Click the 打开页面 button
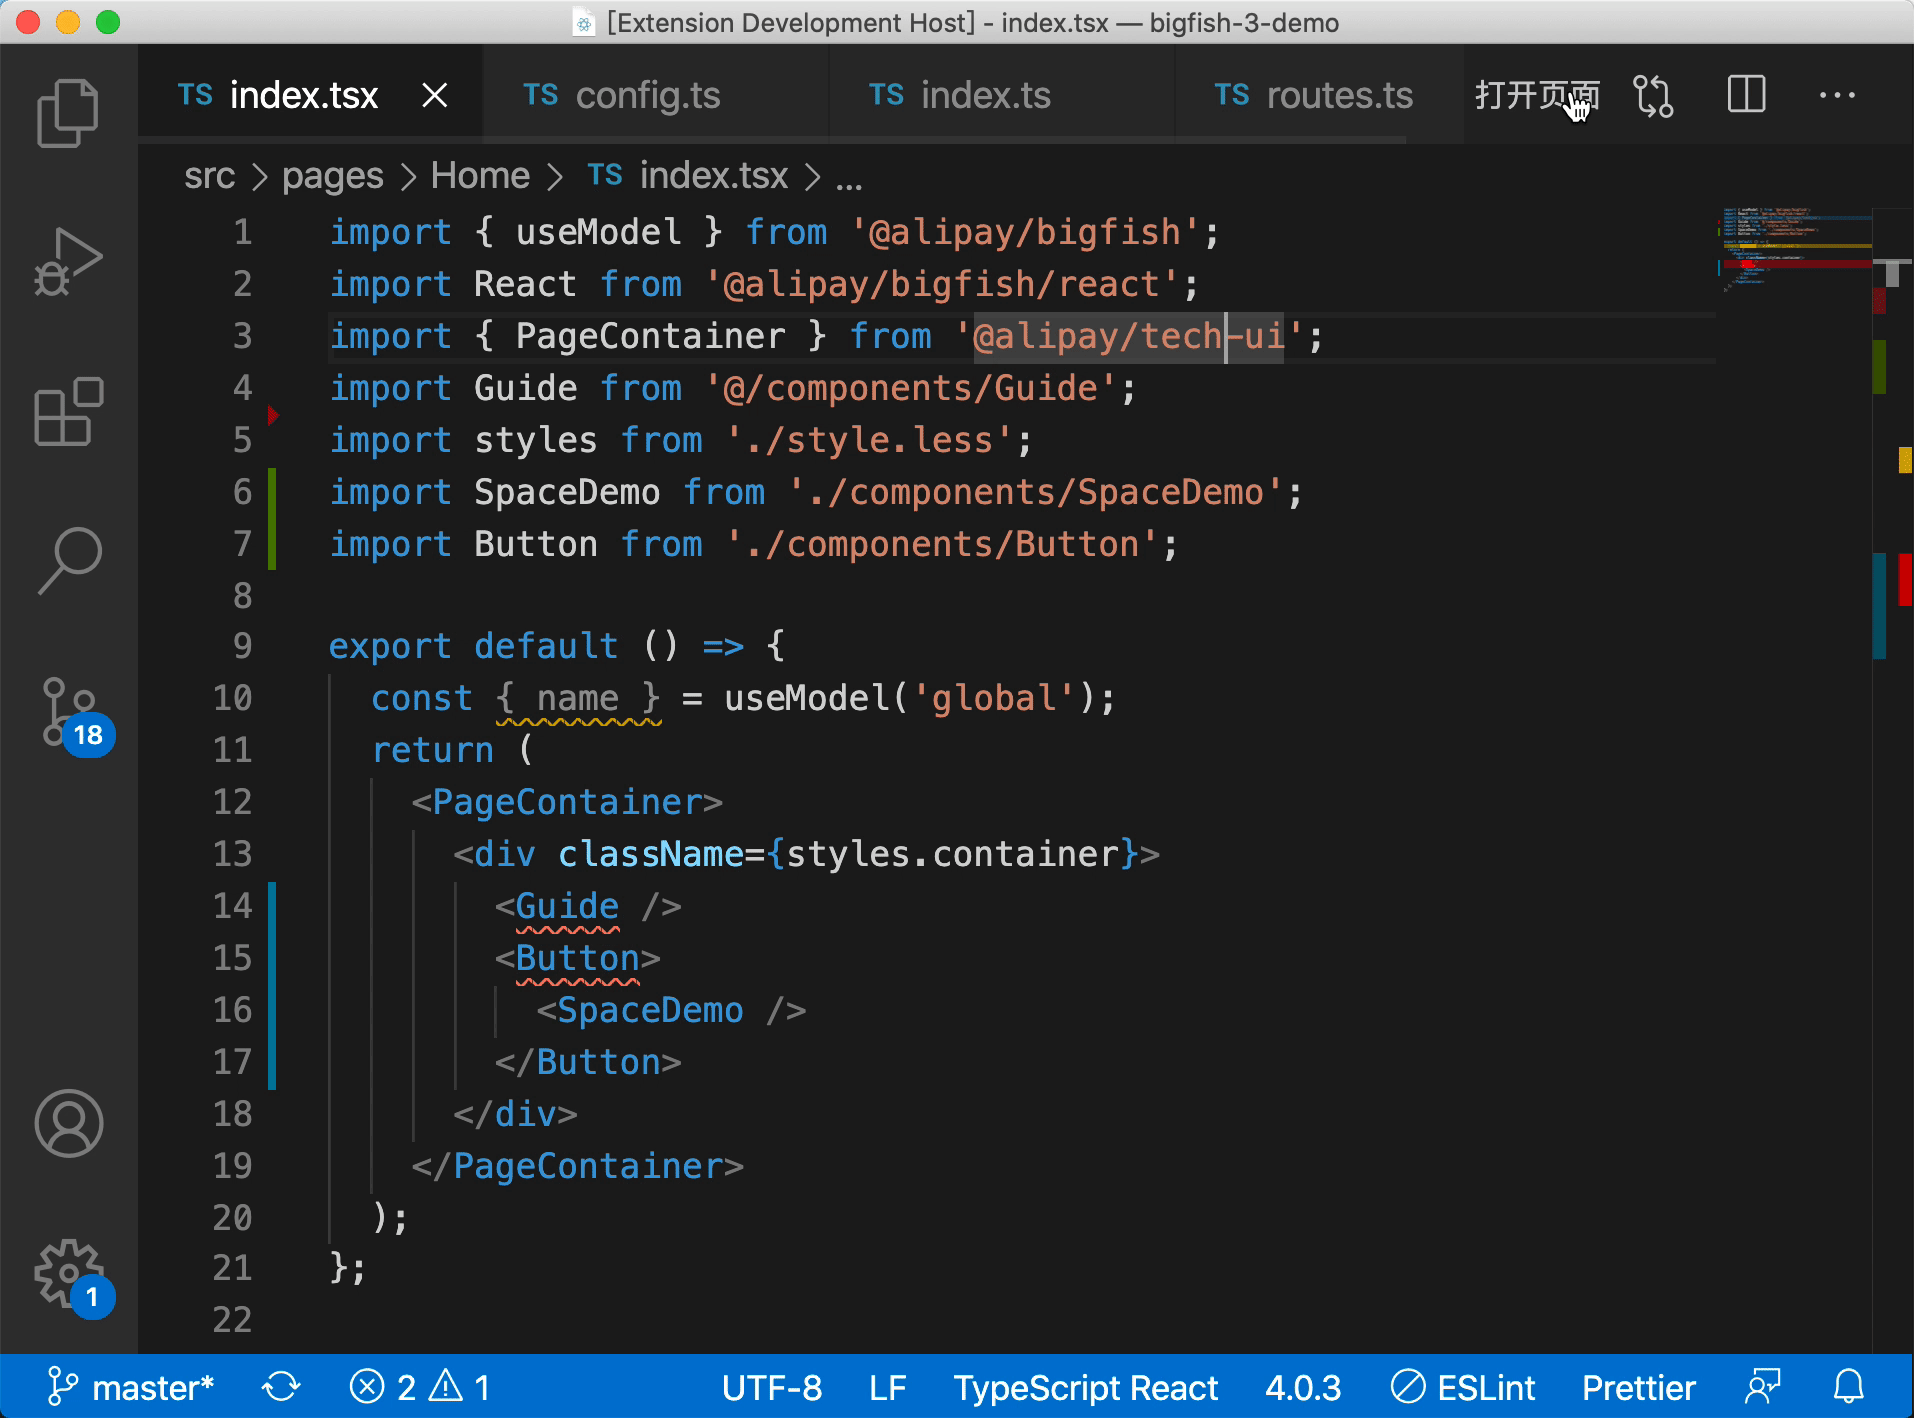 point(1537,95)
